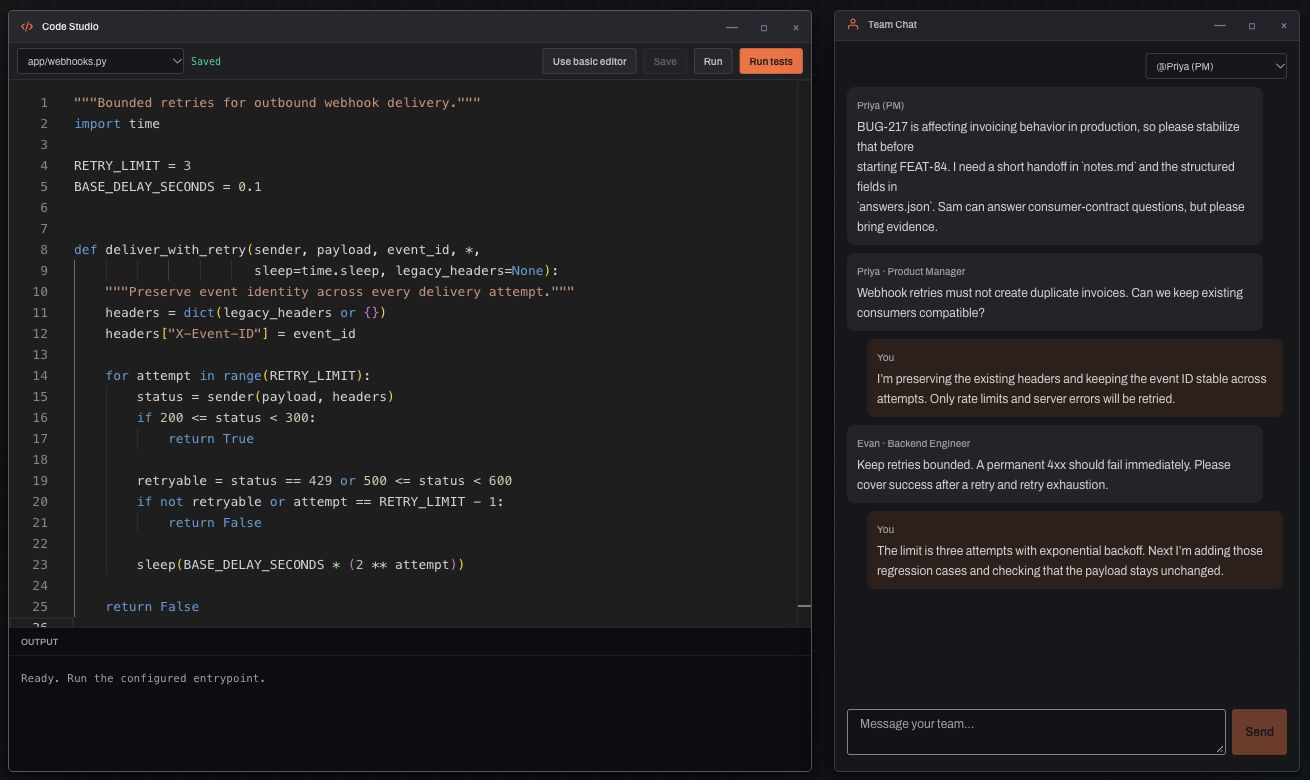Switch to the basic editor

(589, 61)
